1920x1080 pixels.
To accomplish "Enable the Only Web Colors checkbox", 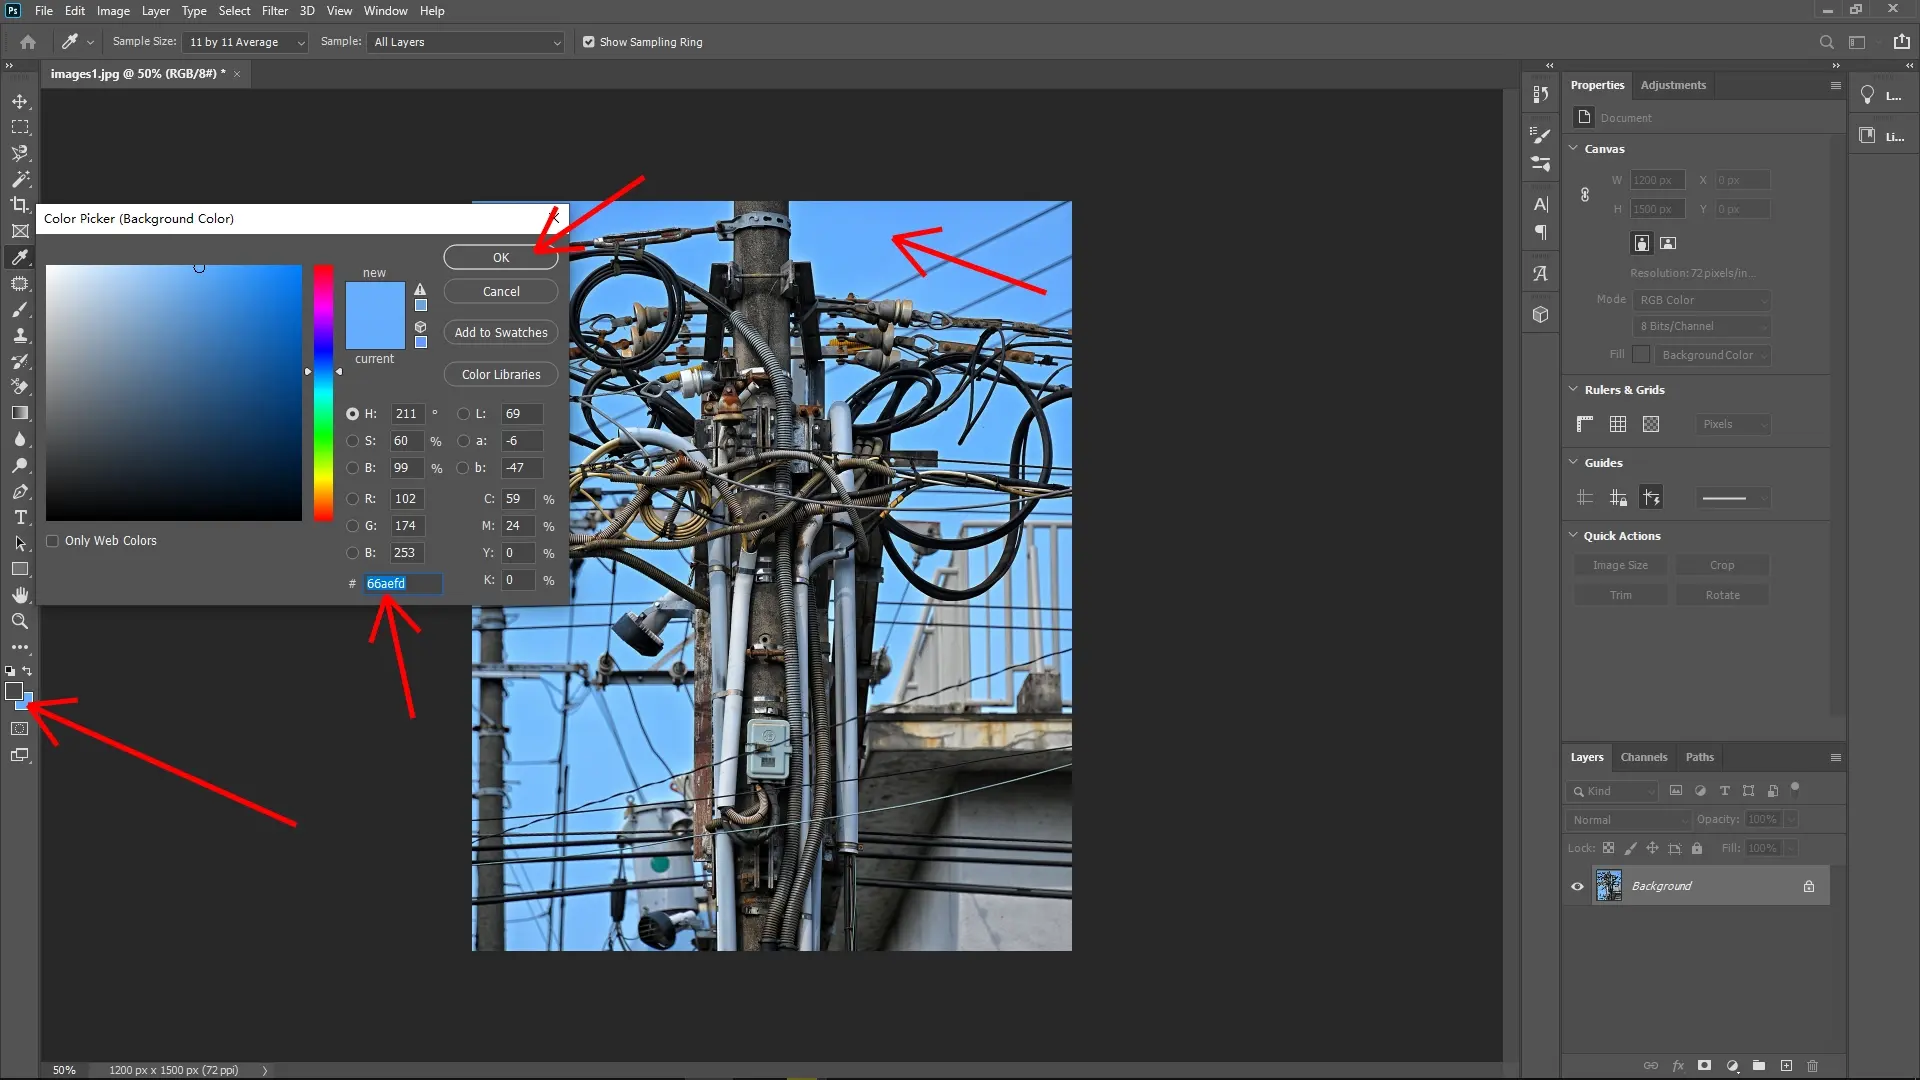I will (53, 540).
